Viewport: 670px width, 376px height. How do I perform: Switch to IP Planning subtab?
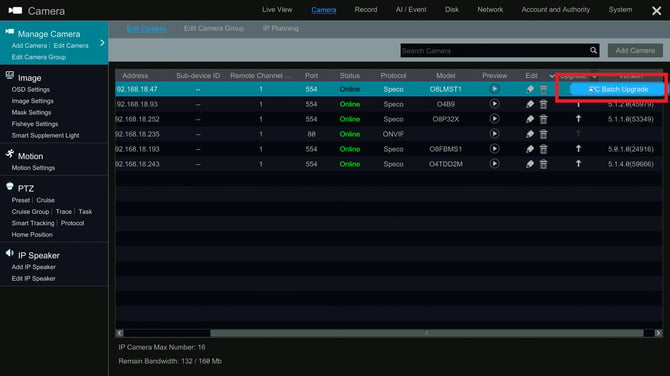[281, 28]
